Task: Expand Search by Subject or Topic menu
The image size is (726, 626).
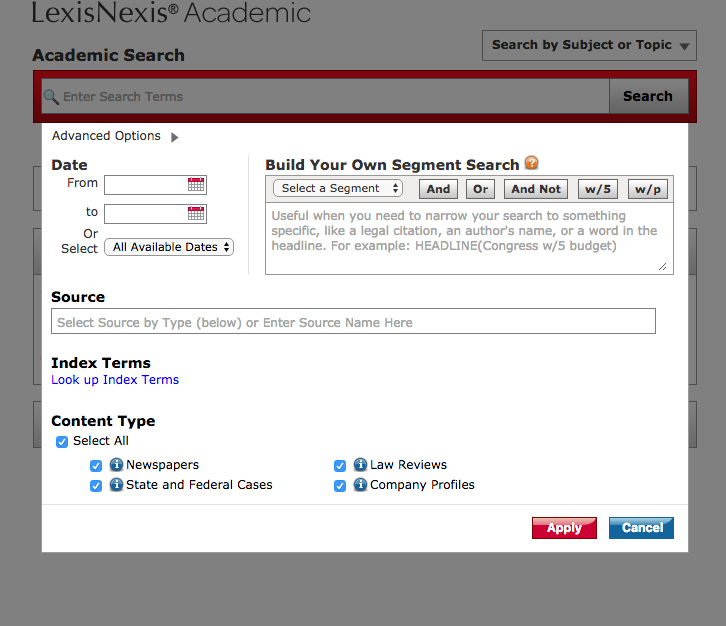Action: tap(589, 45)
